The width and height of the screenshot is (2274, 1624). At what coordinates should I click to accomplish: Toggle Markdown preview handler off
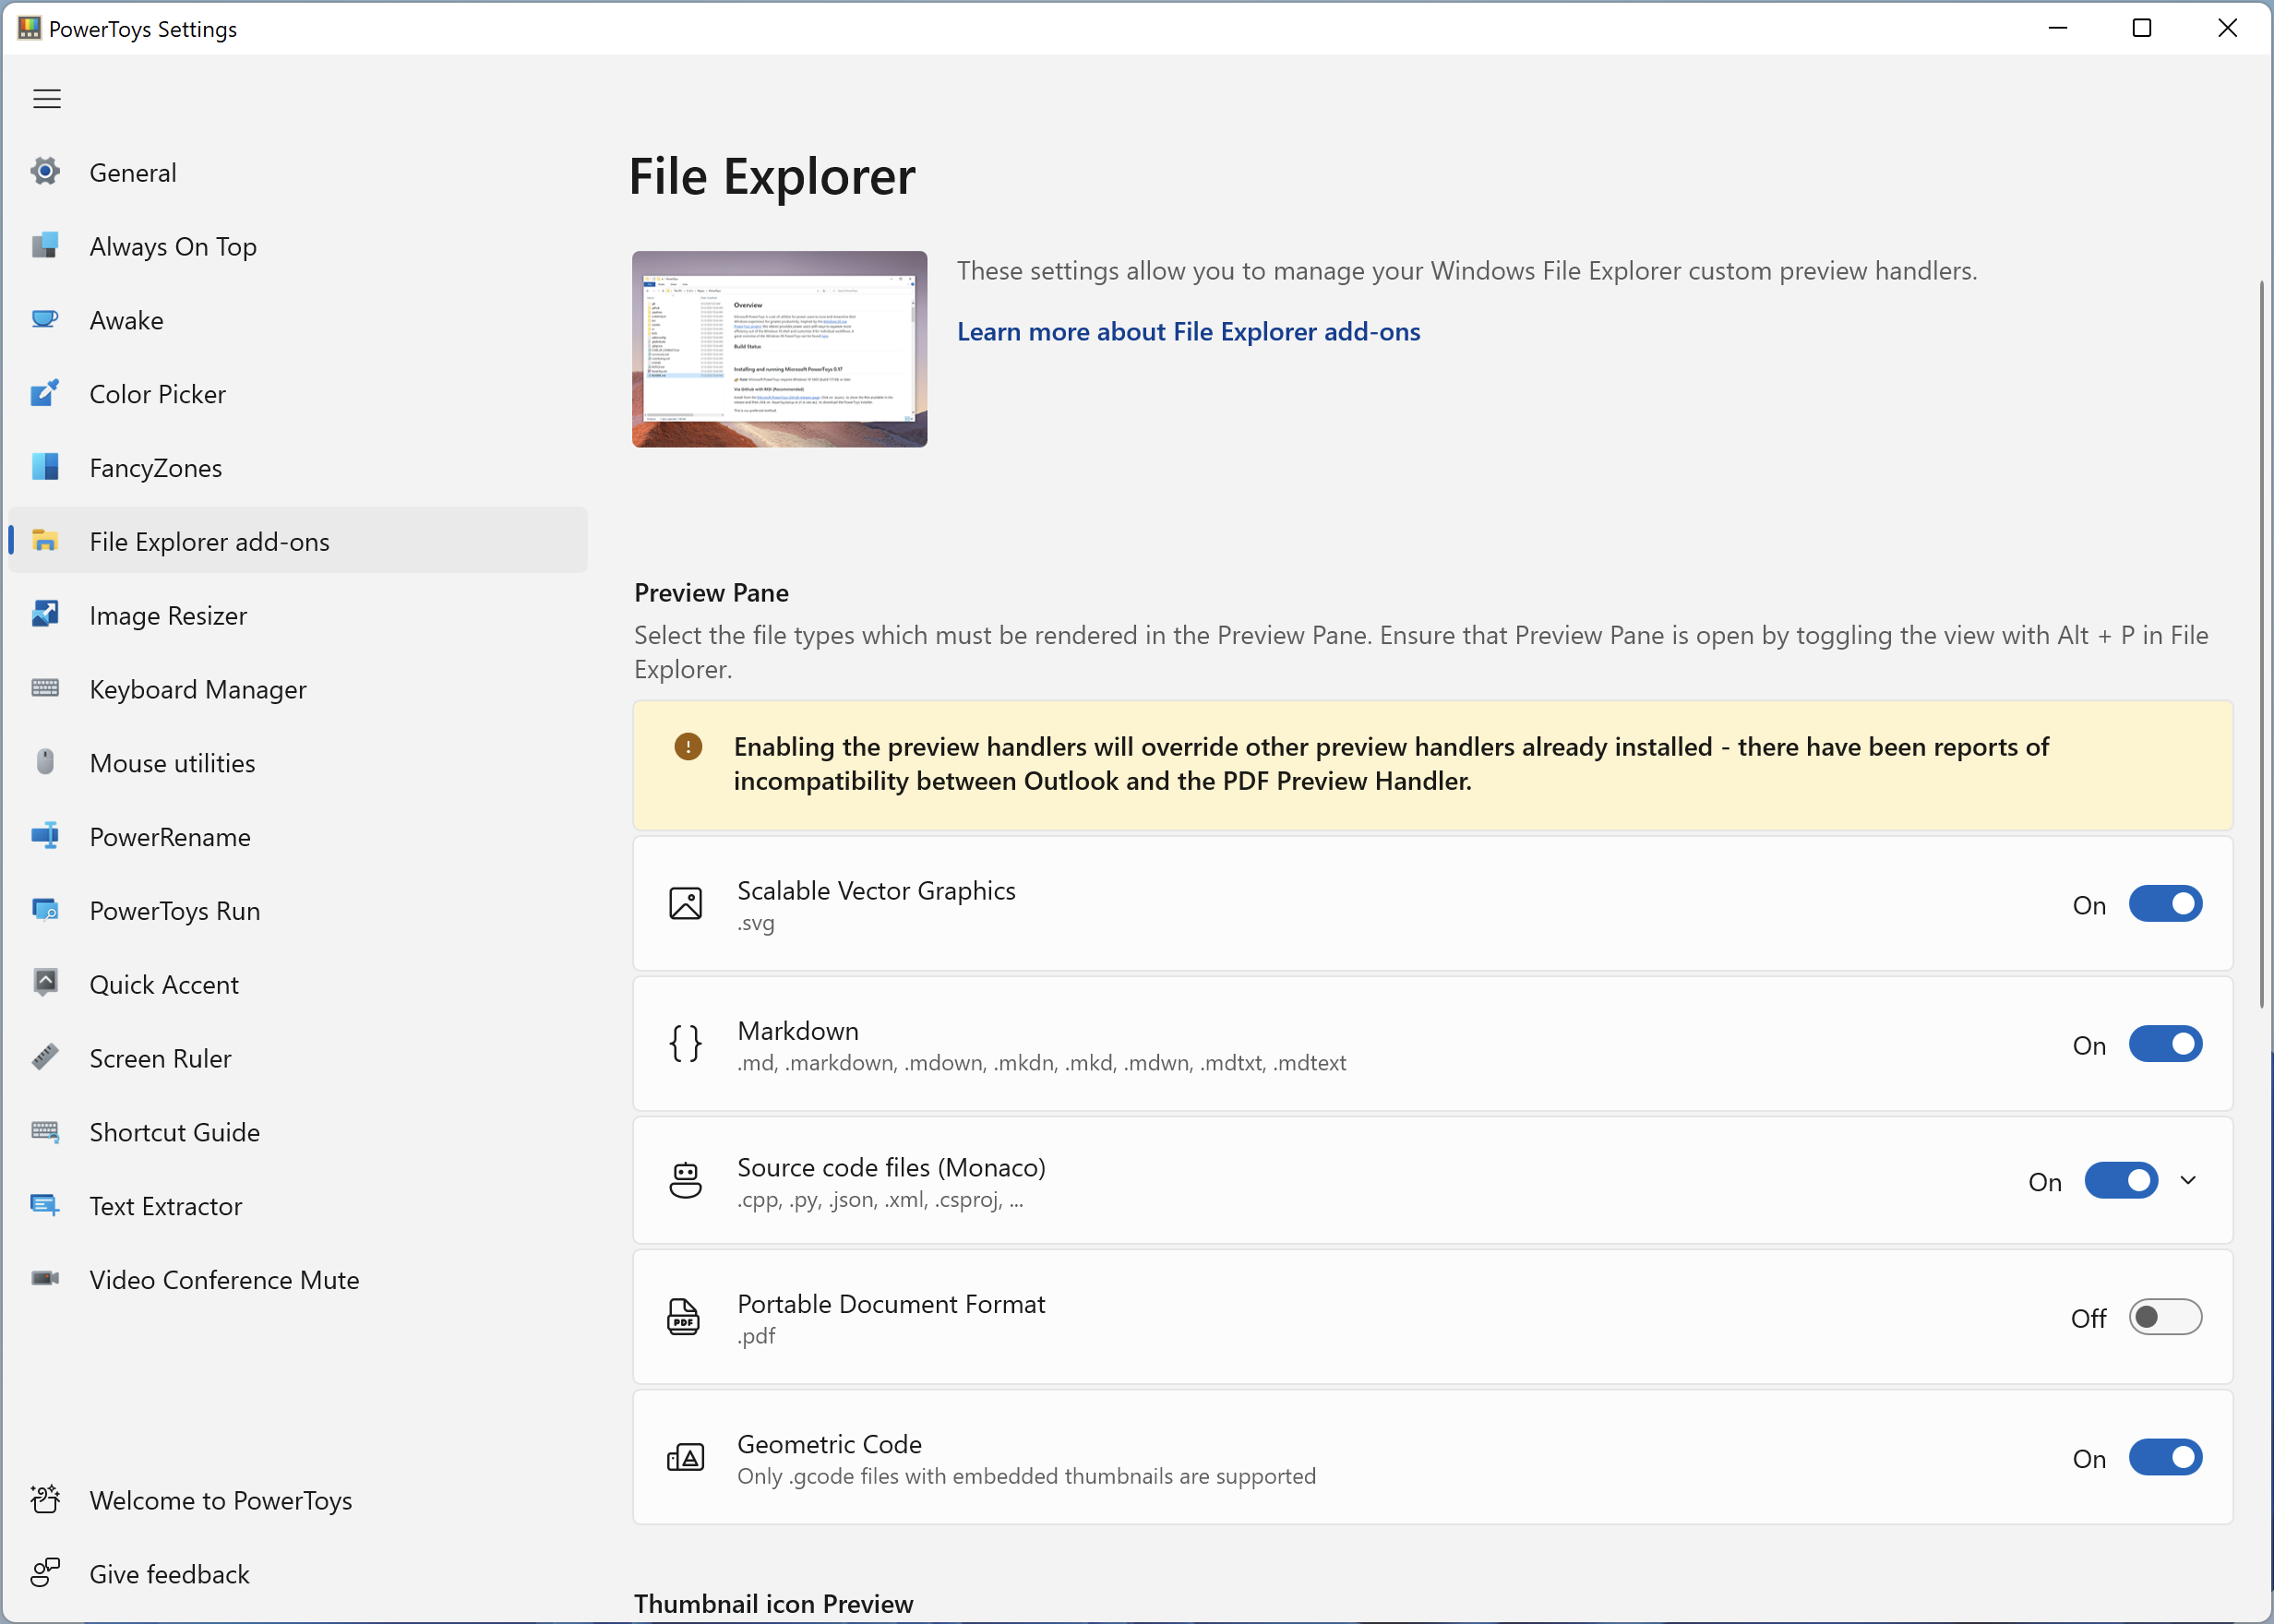click(x=2163, y=1043)
